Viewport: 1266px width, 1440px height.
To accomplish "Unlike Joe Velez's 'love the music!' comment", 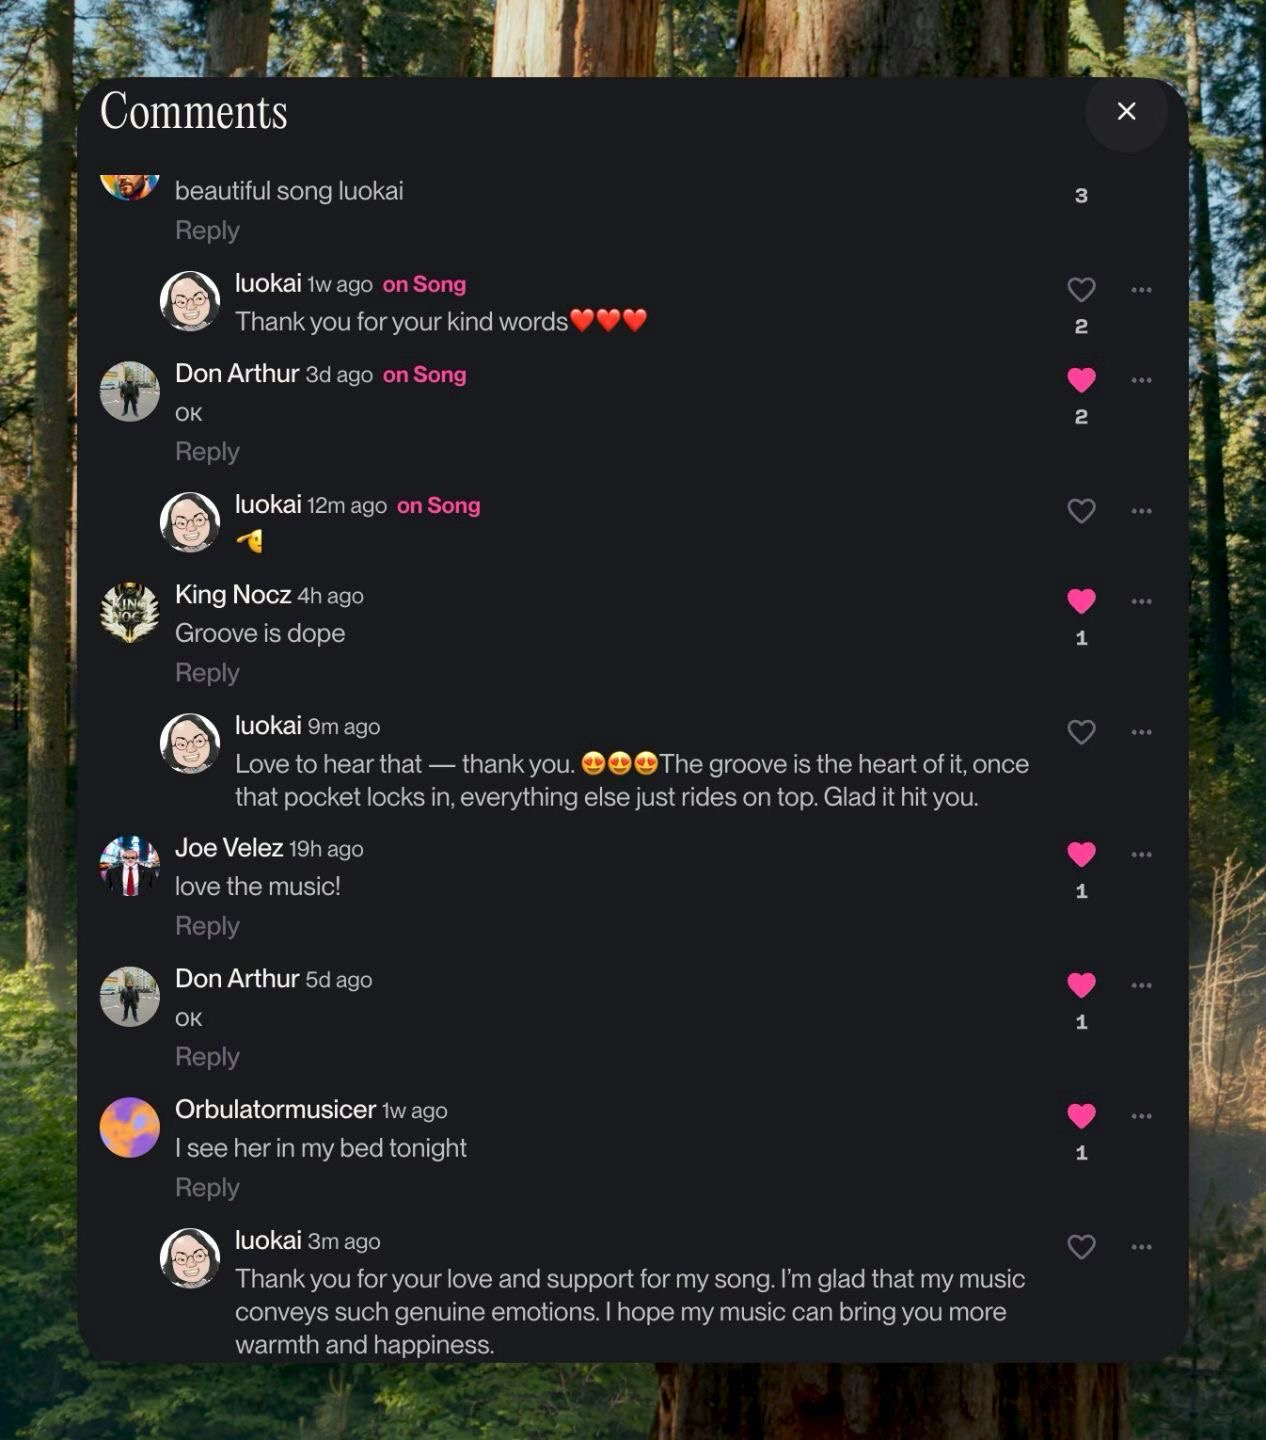I will coord(1081,854).
